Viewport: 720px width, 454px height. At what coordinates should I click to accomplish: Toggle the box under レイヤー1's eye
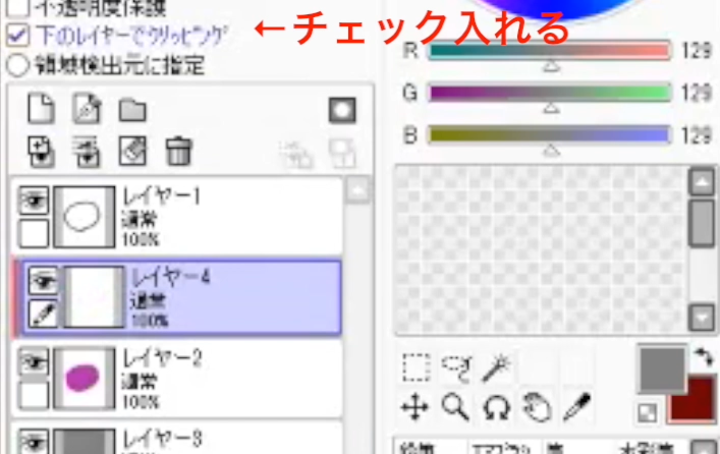tap(34, 233)
